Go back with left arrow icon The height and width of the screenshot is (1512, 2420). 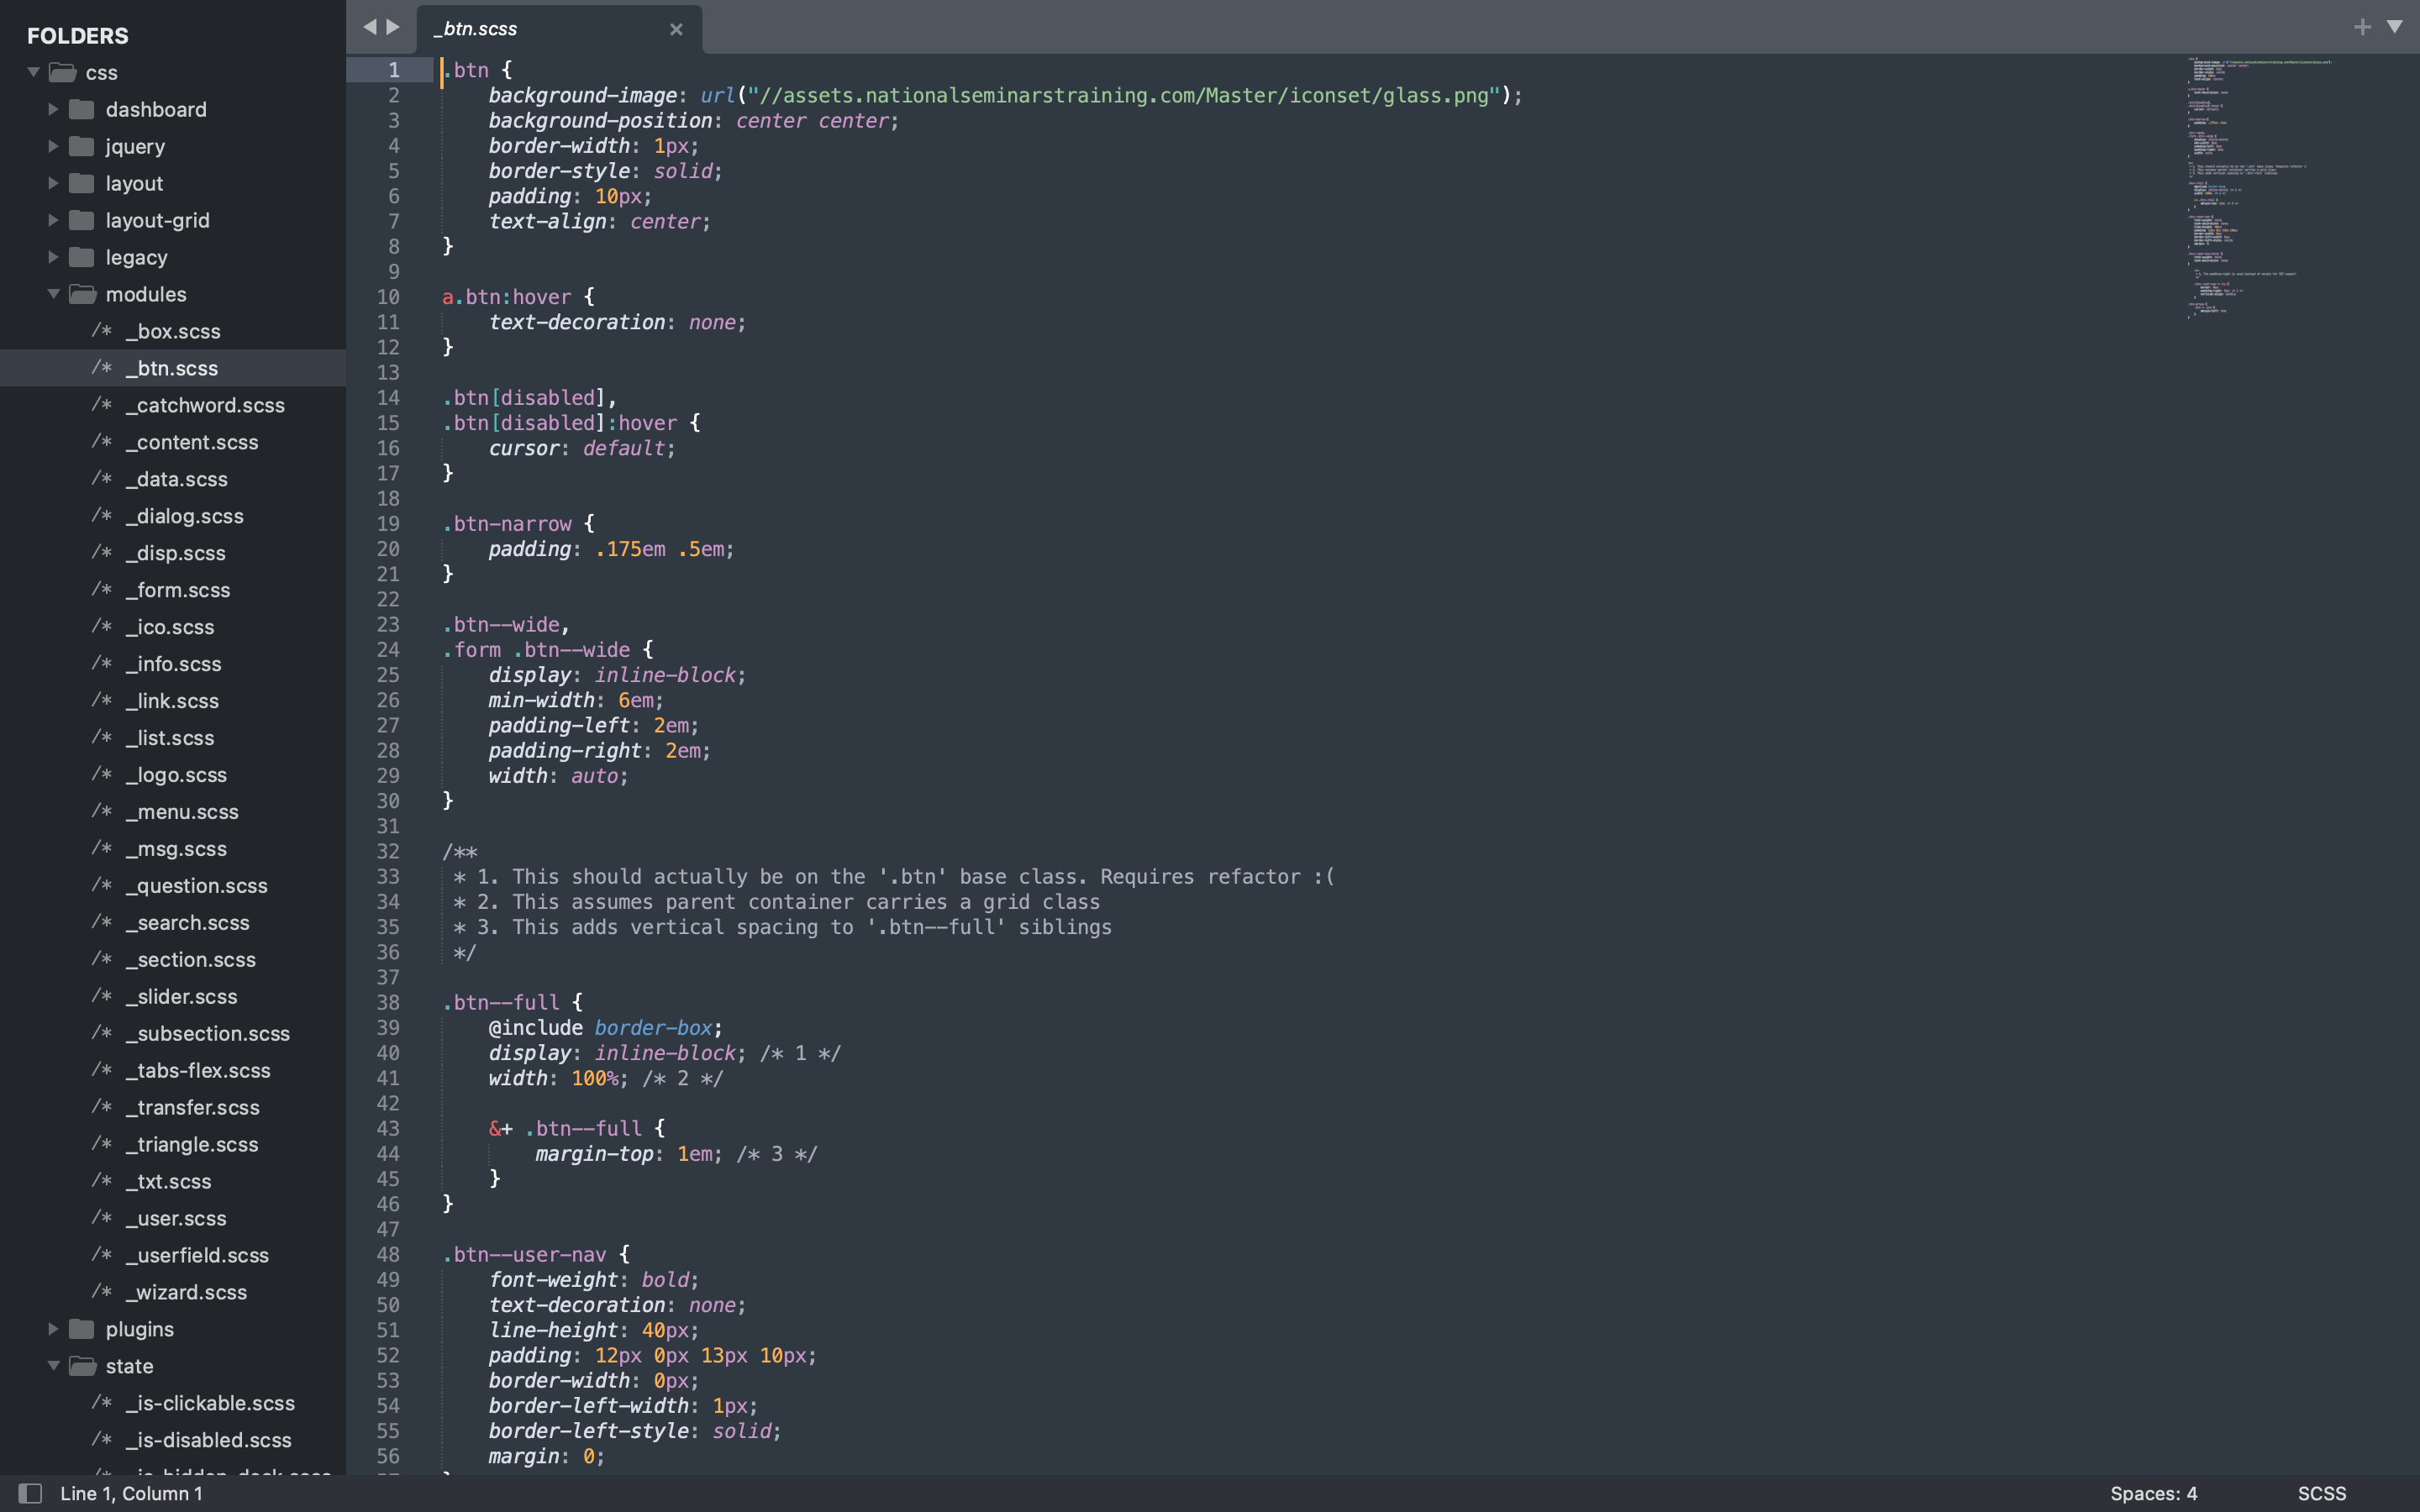(x=369, y=27)
